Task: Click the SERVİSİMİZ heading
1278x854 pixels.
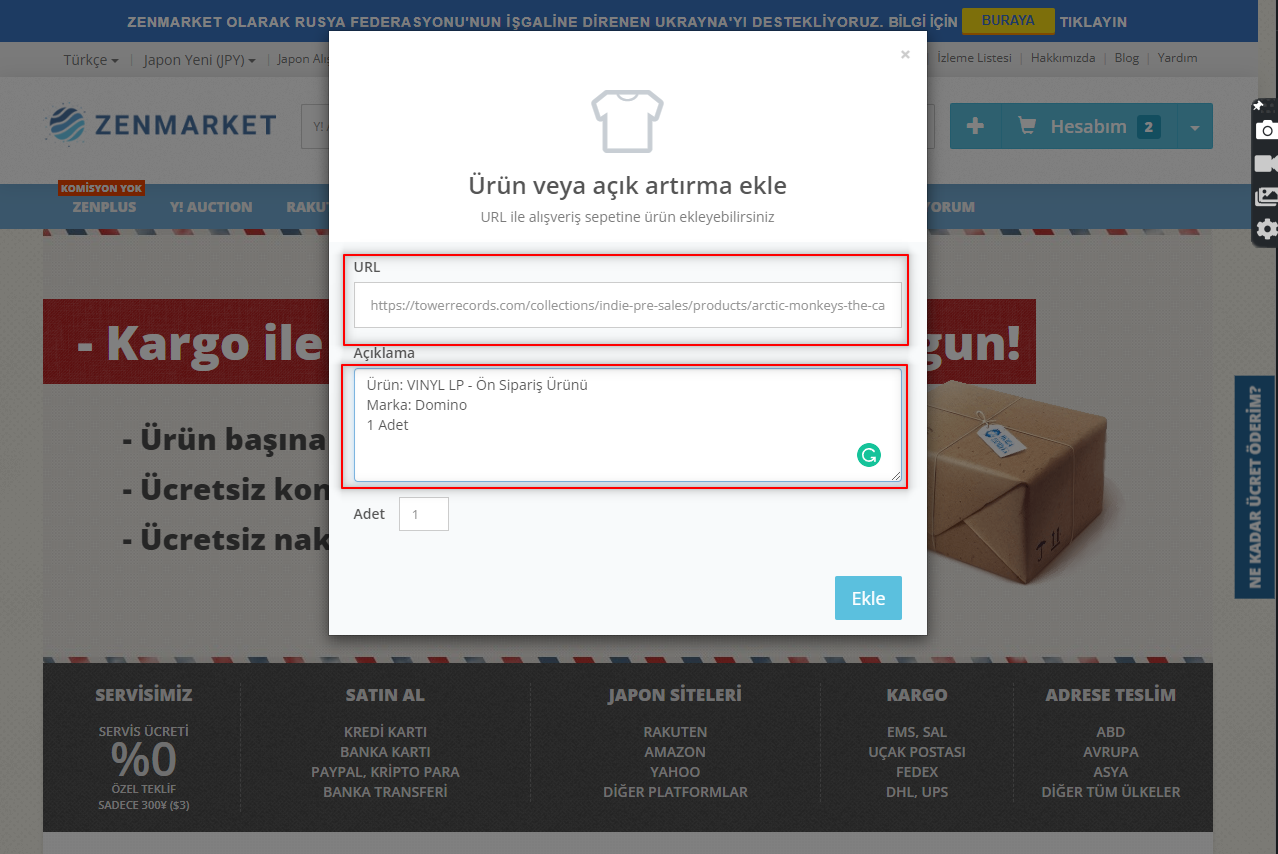Action: (143, 694)
